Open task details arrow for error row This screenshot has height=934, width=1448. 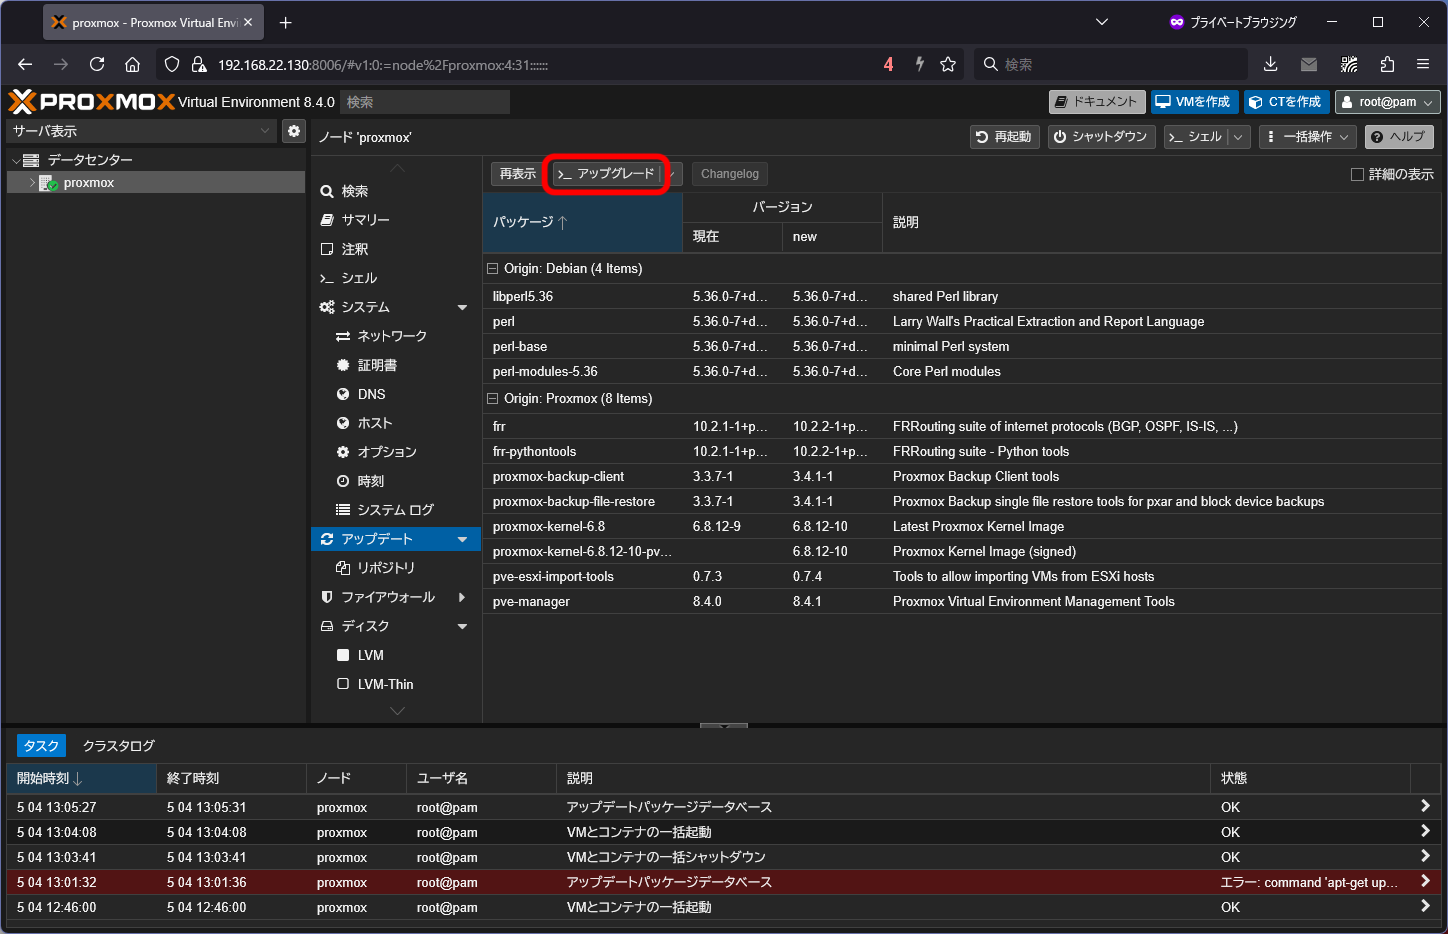[x=1425, y=881]
